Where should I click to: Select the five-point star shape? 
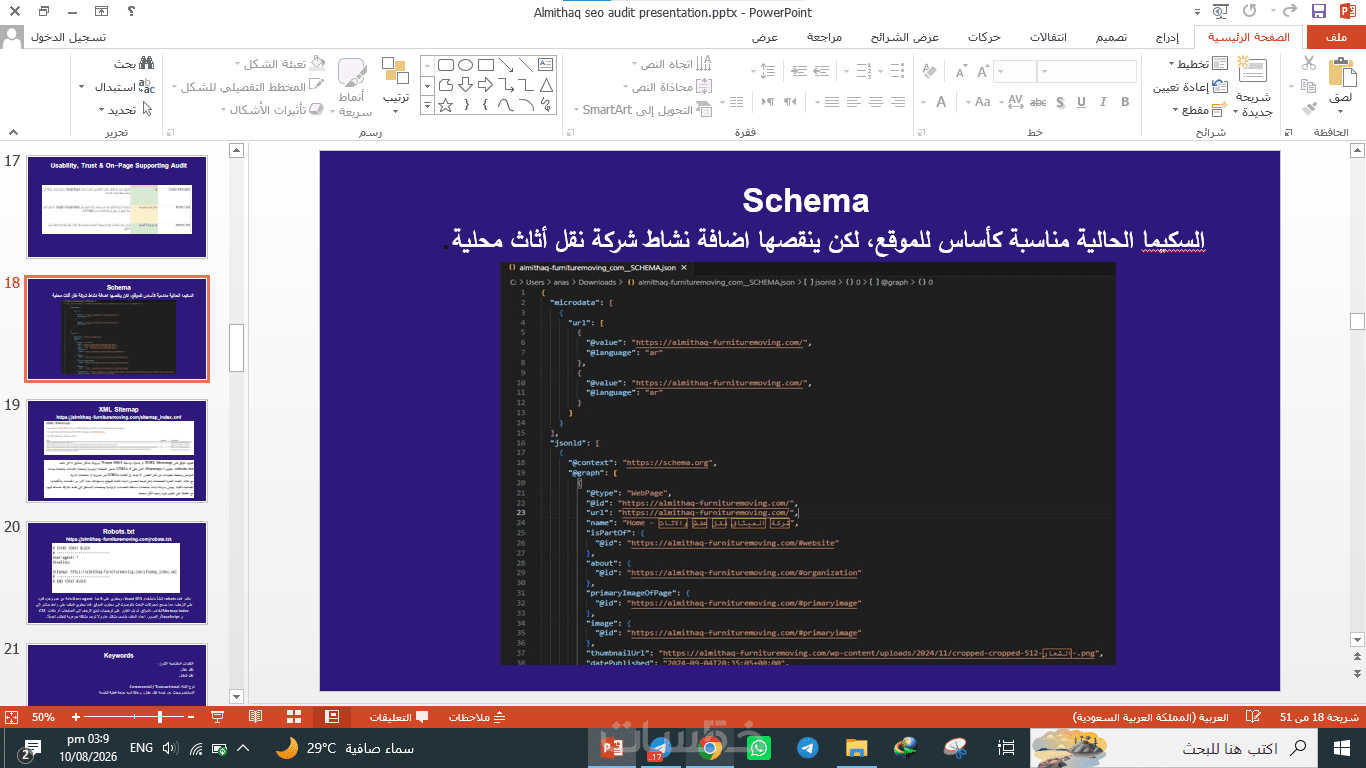click(x=446, y=104)
